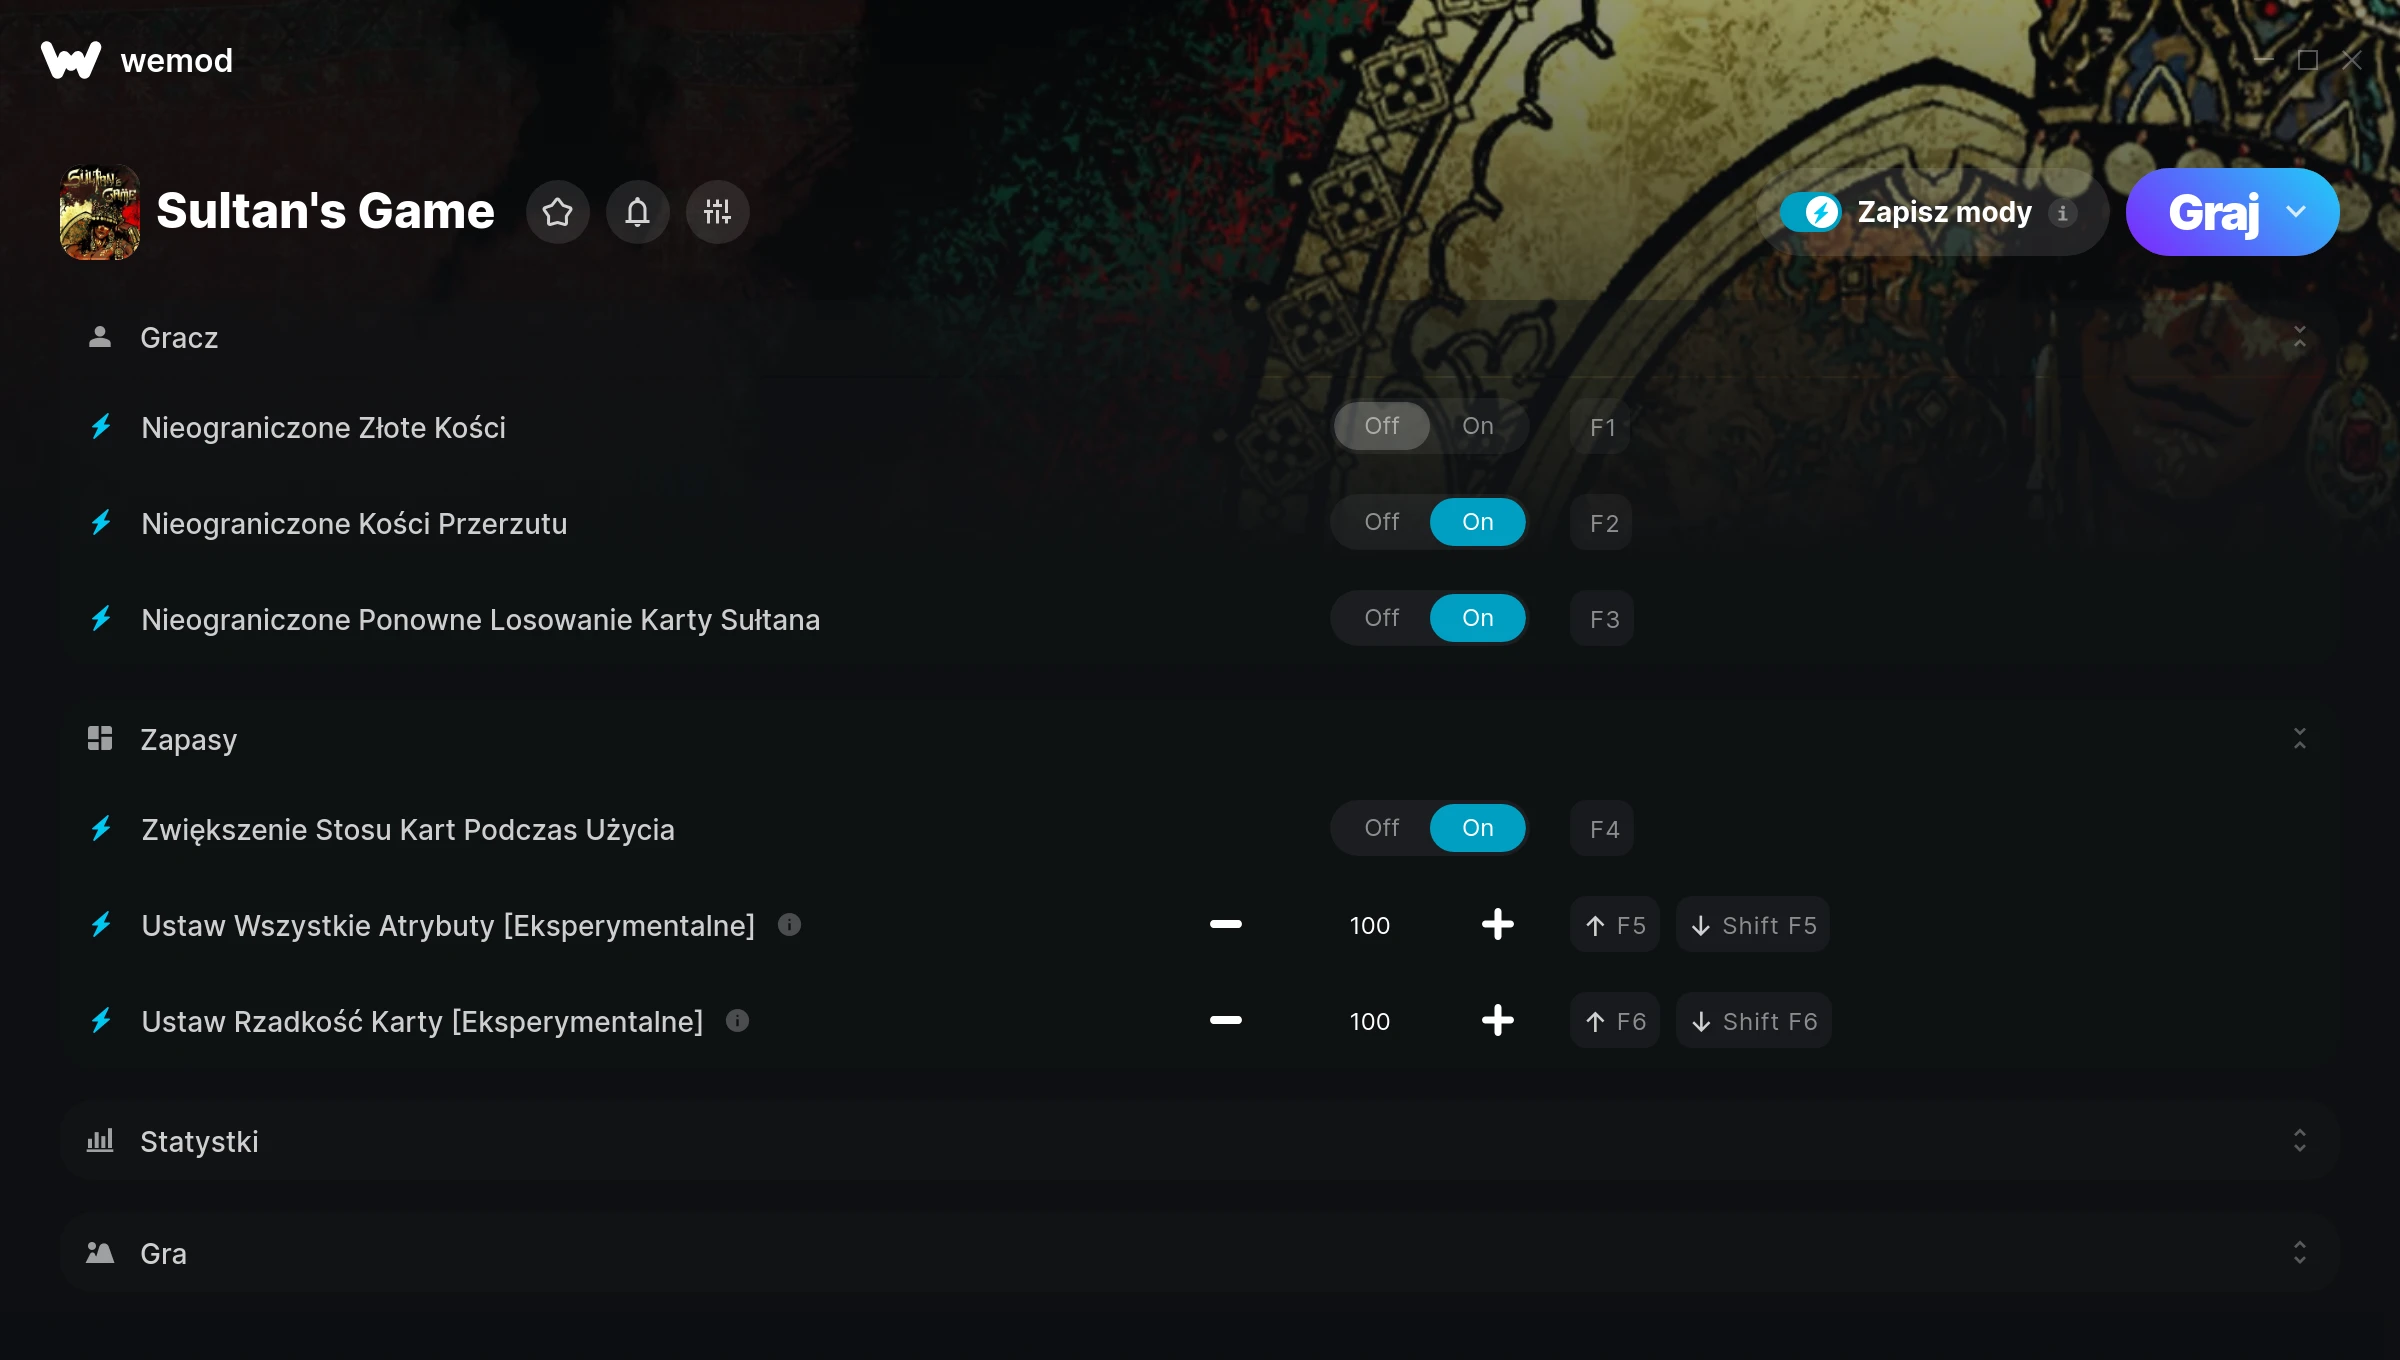Collapse the Gracz section
The width and height of the screenshot is (2400, 1360).
pos(2299,338)
